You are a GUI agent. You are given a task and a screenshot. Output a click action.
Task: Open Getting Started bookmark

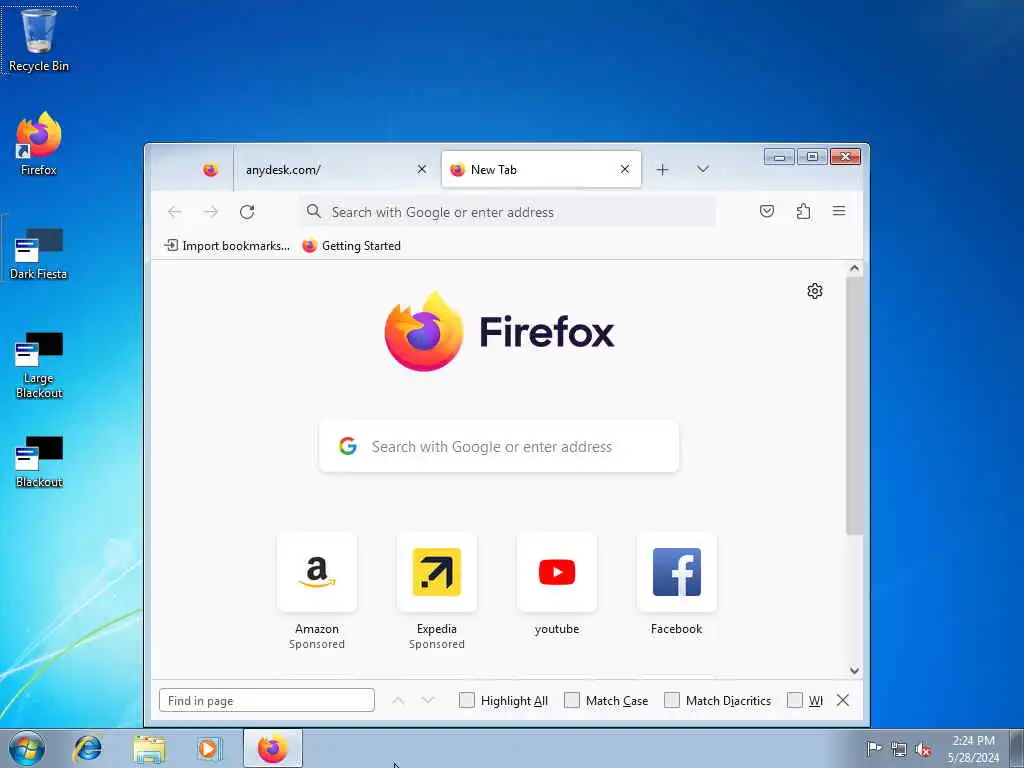pos(351,246)
